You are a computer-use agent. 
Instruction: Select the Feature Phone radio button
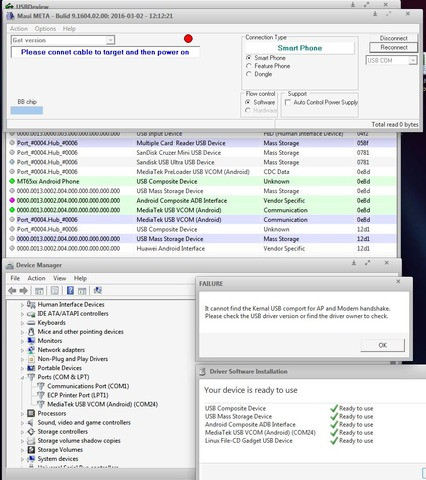[x=248, y=66]
